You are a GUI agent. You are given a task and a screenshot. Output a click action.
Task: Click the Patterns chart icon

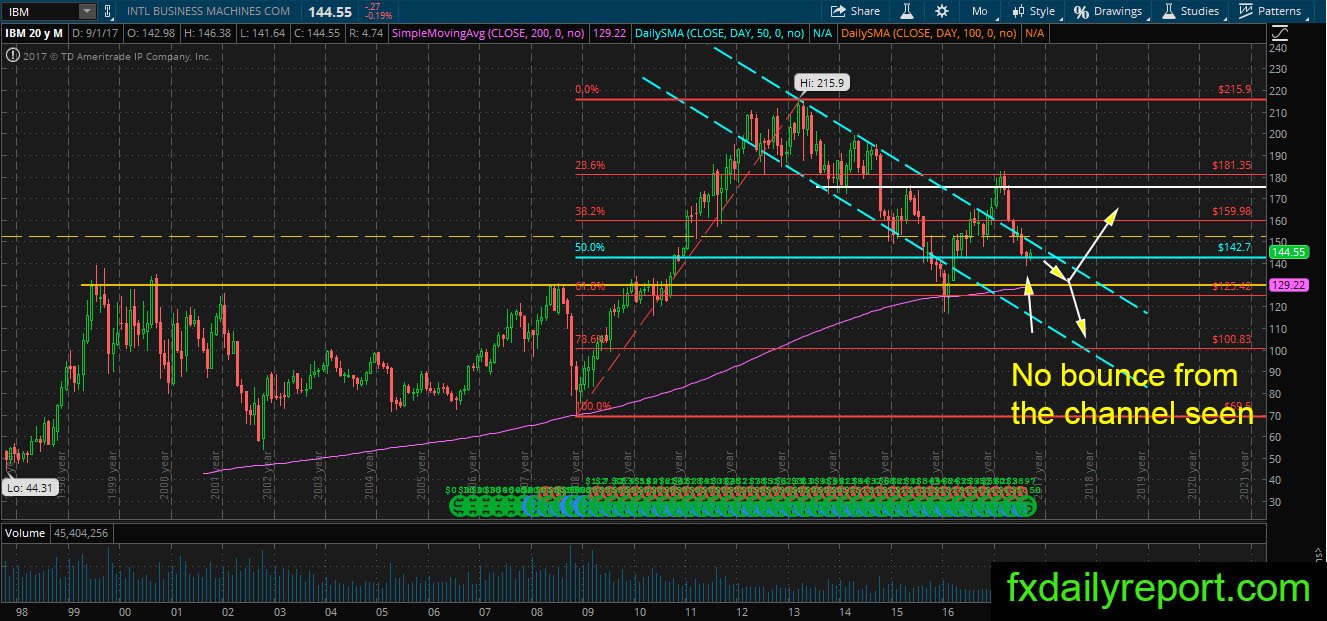point(1245,11)
